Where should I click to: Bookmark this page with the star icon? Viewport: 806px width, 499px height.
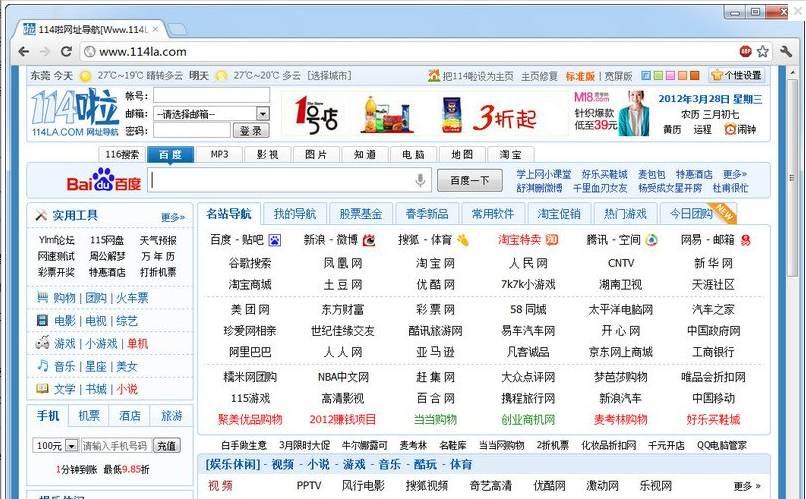763,51
